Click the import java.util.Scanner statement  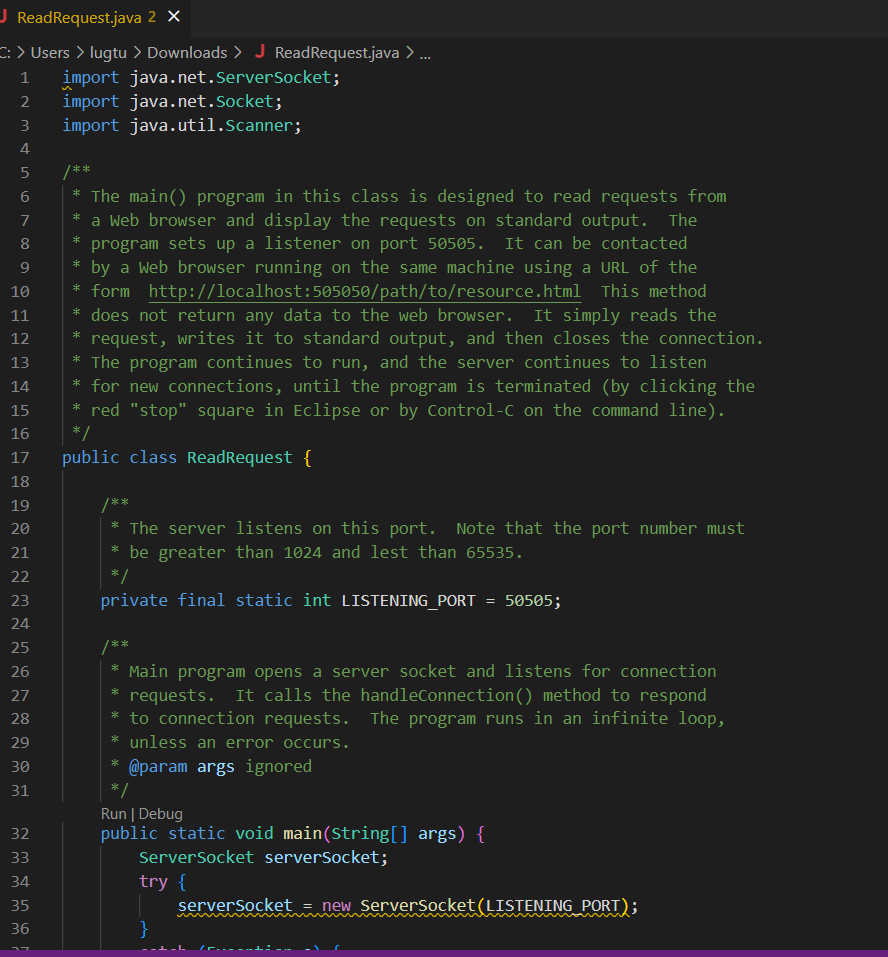tap(180, 124)
